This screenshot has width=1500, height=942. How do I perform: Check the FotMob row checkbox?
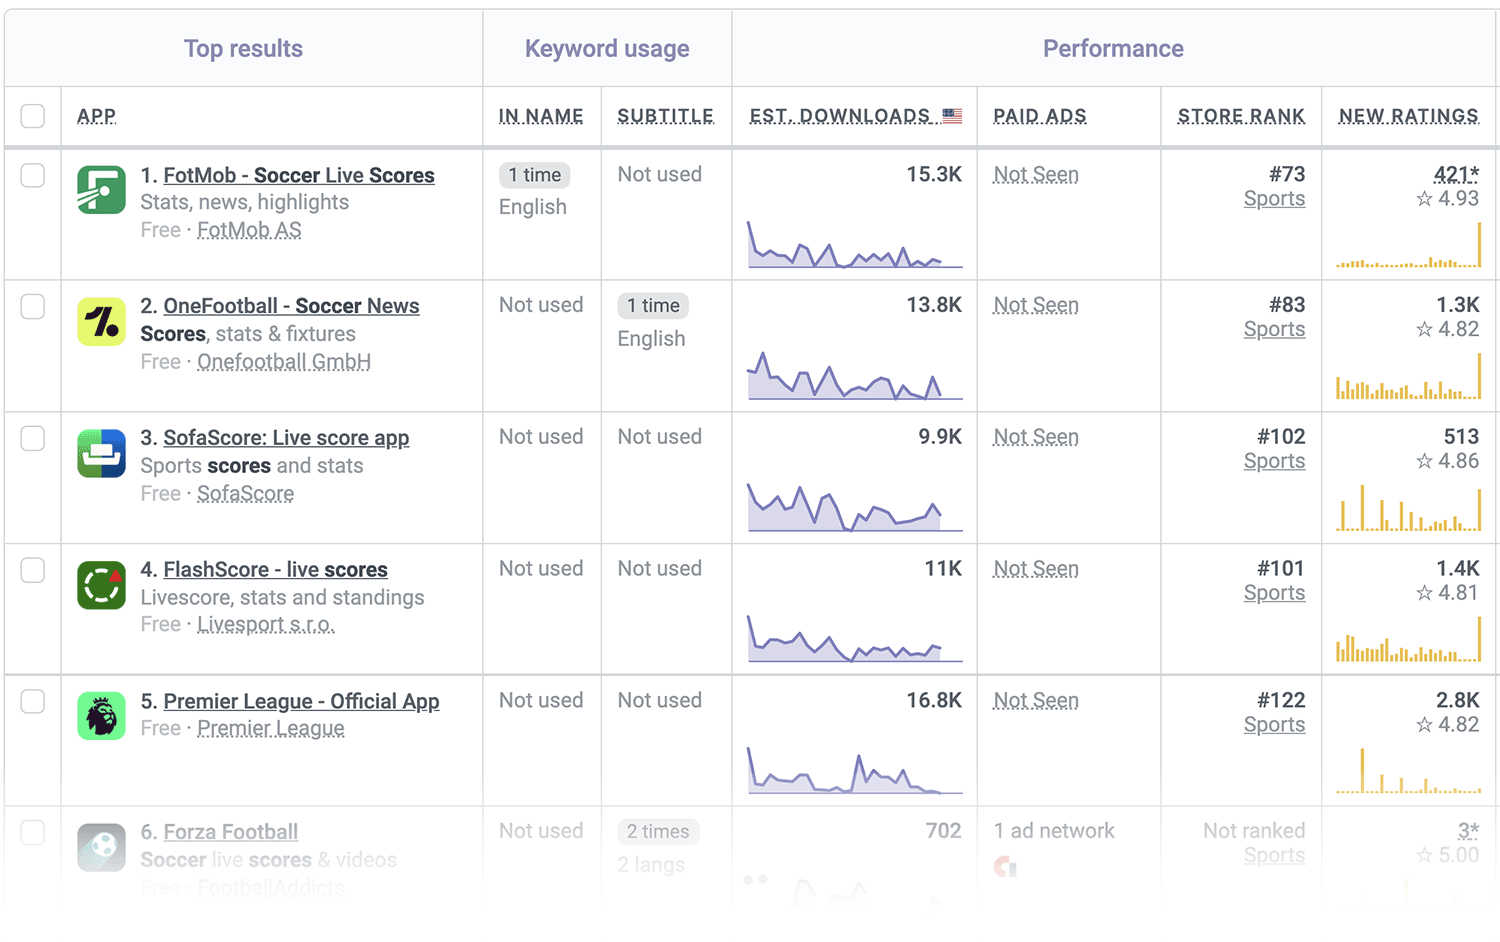[x=33, y=175]
